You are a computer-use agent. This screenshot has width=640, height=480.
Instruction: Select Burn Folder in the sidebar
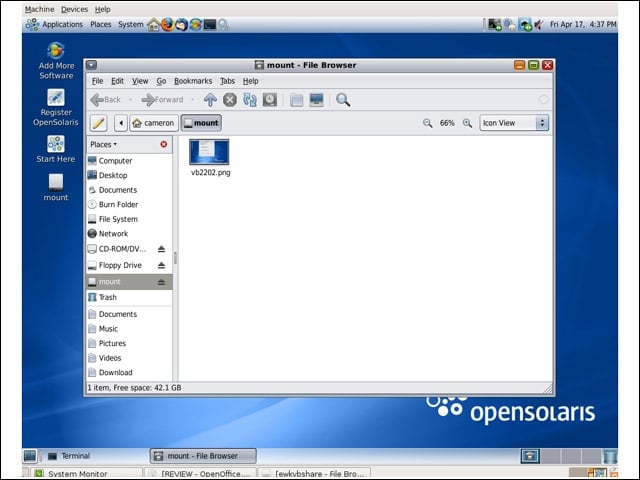point(129,204)
